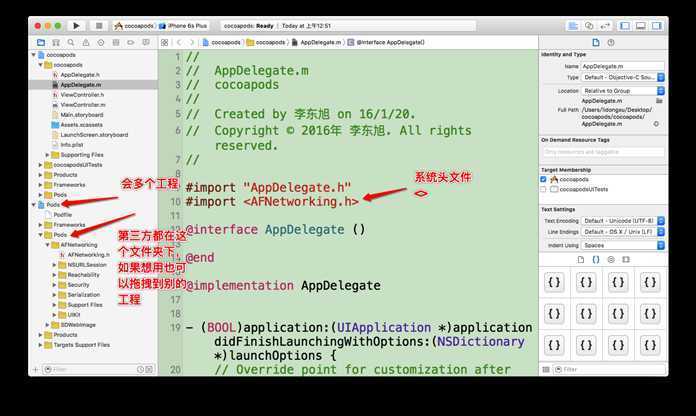Go back in editor history
696x416 pixels.
click(179, 43)
